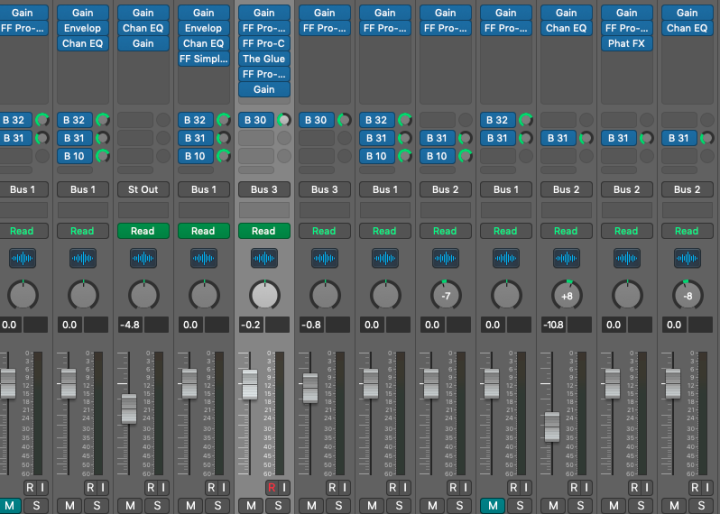Select waveform icon on the strip panned -7
This screenshot has width=720, height=514.
[445, 258]
